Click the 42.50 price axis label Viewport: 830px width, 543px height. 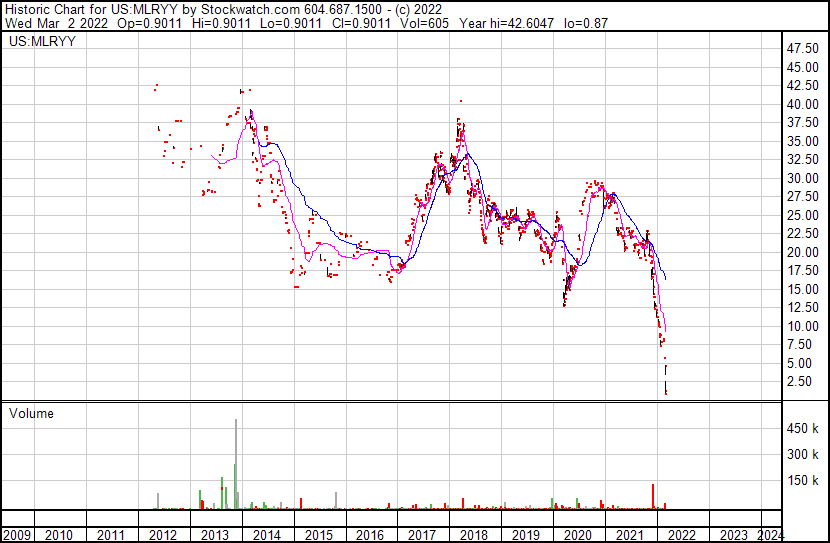point(802,86)
